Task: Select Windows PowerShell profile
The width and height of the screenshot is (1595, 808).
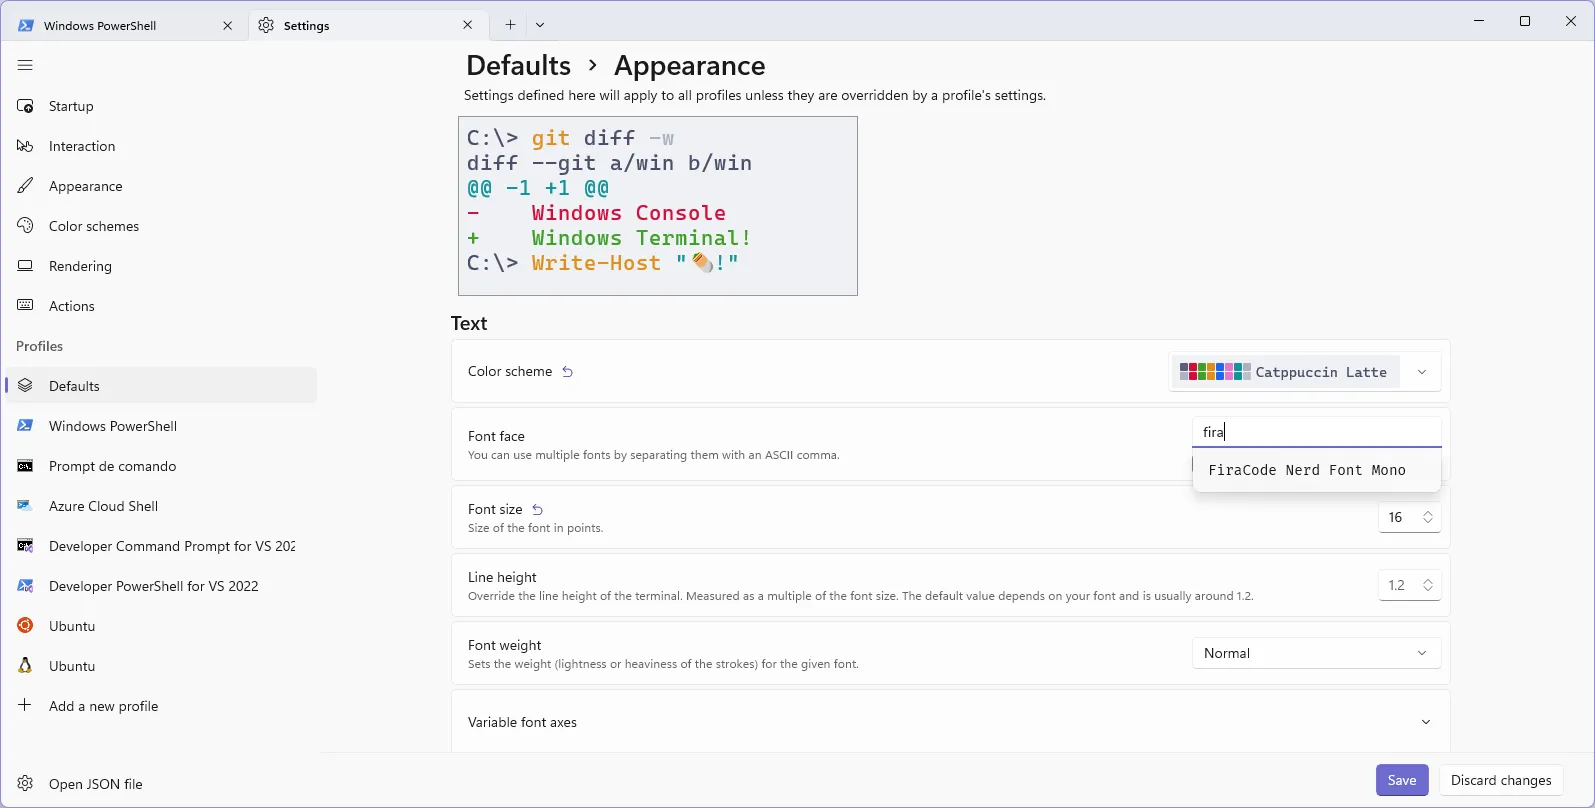Action: (161, 426)
